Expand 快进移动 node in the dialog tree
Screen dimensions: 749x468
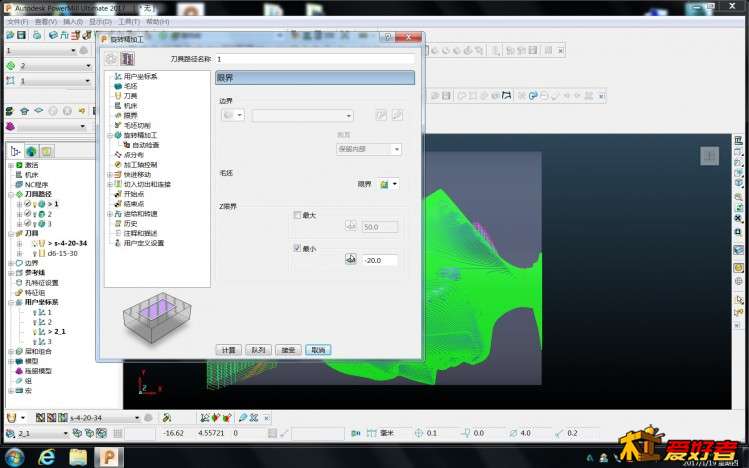pyautogui.click(x=110, y=174)
